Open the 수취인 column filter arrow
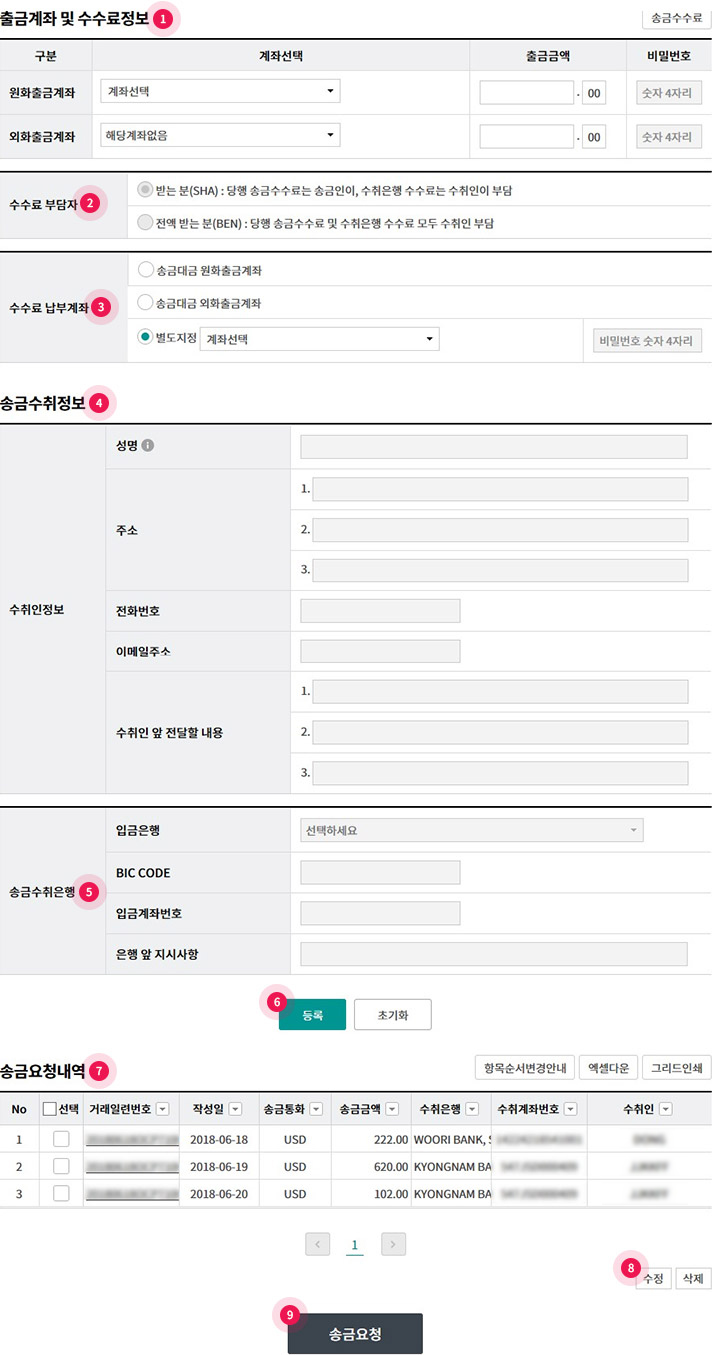Viewport: 712px width, 1355px height. click(665, 1108)
